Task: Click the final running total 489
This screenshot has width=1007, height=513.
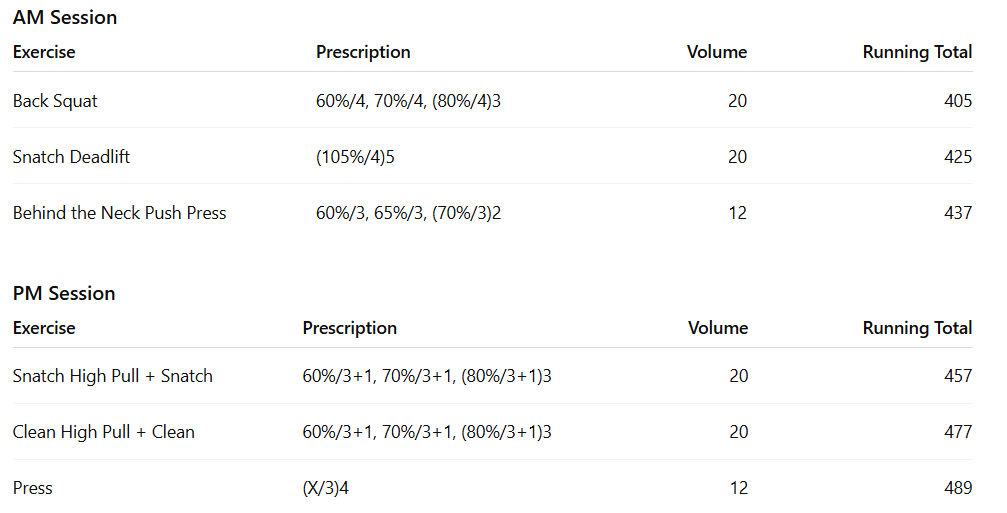Action: 957,488
